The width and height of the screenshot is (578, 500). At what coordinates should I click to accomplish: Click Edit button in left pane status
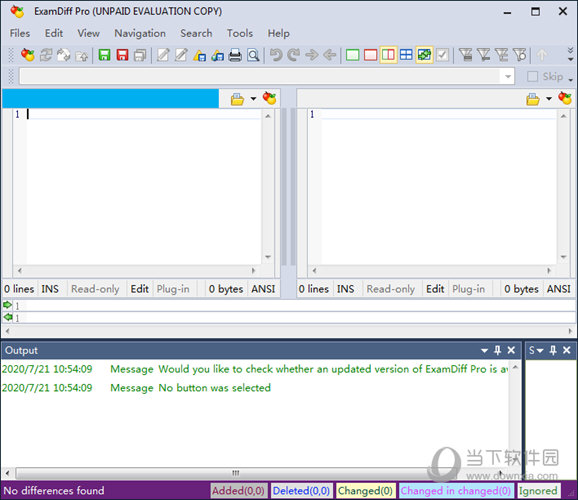coord(139,289)
